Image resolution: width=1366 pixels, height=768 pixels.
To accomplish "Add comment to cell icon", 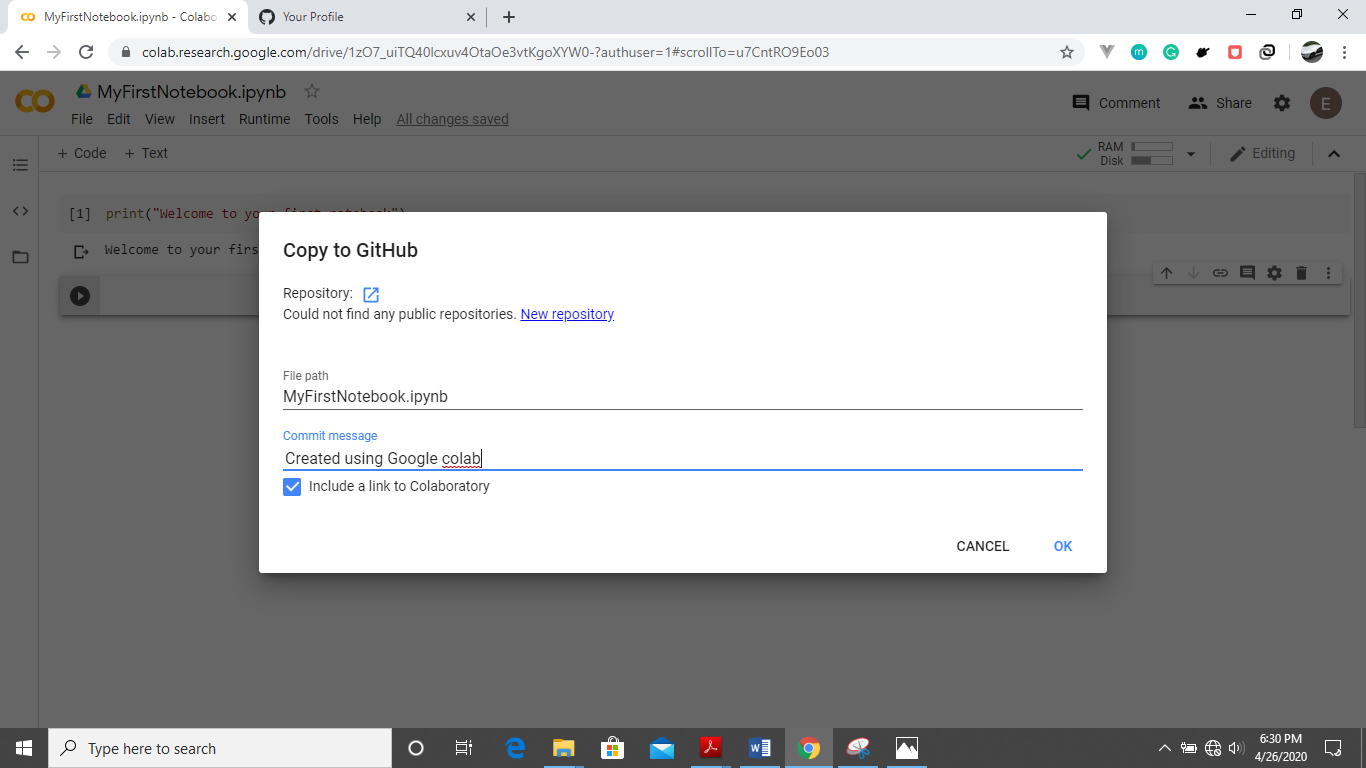I will (1247, 273).
